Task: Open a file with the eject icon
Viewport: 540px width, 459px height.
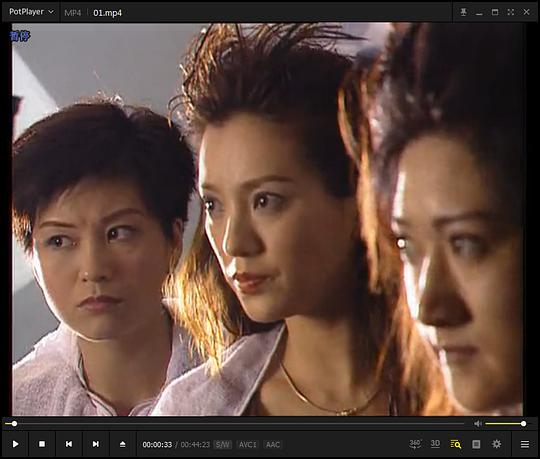Action: [122, 444]
